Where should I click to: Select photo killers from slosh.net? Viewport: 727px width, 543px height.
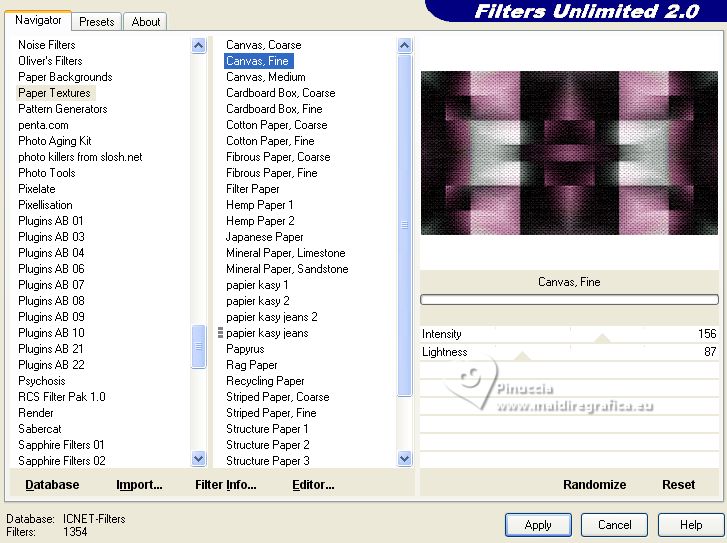click(x=80, y=157)
